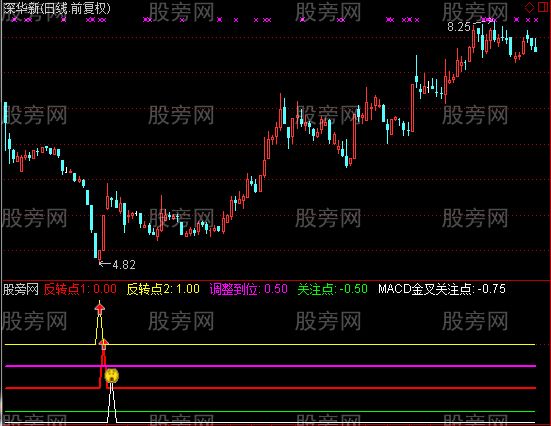Select the chart title 深华新(日线,前复权)

tap(57, 8)
